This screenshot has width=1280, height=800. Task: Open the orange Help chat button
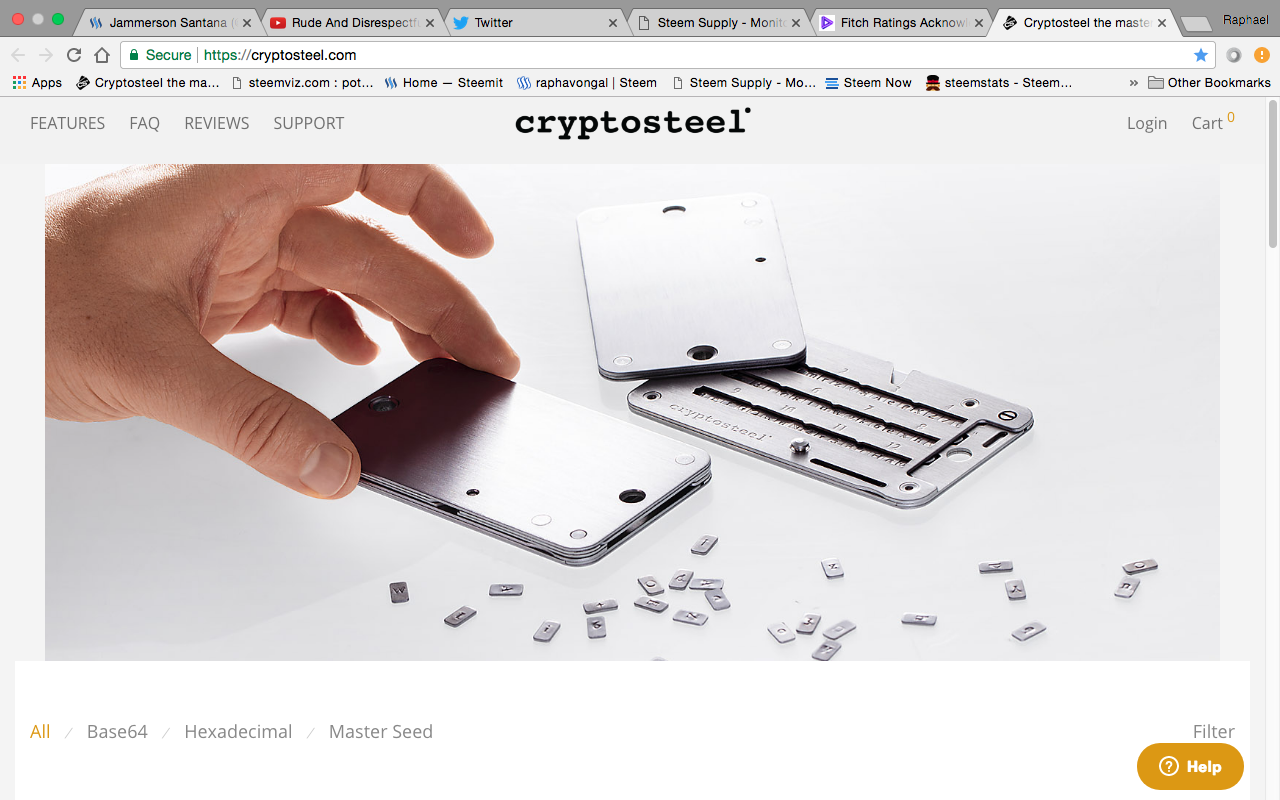point(1190,767)
